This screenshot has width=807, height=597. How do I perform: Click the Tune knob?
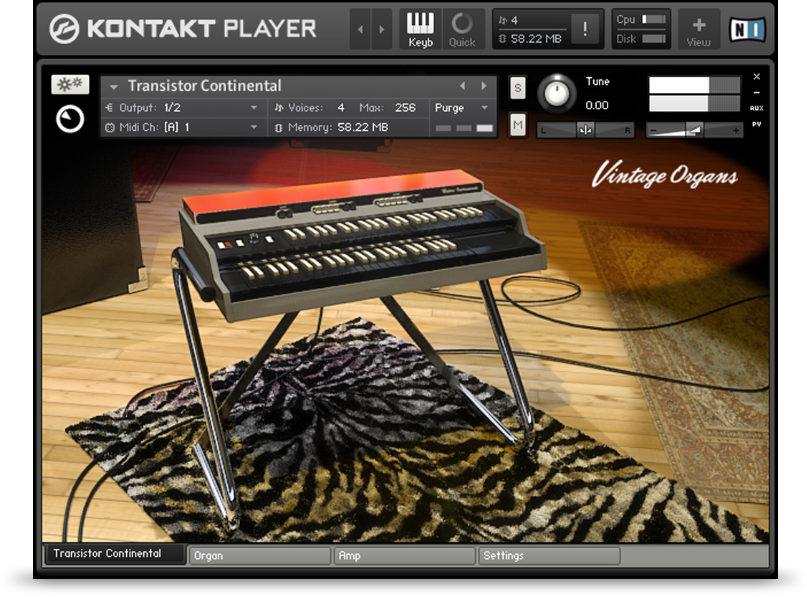(556, 94)
